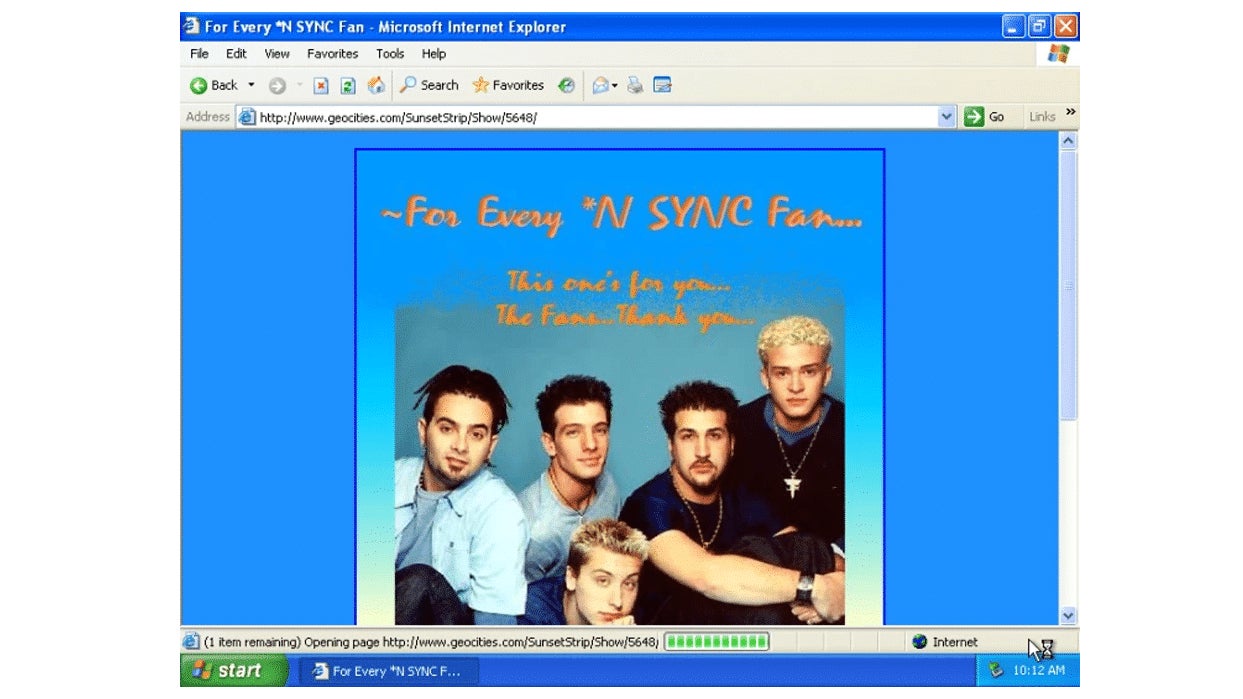Image resolution: width=1243 pixels, height=699 pixels.
Task: Open the History icon
Action: coord(566,86)
